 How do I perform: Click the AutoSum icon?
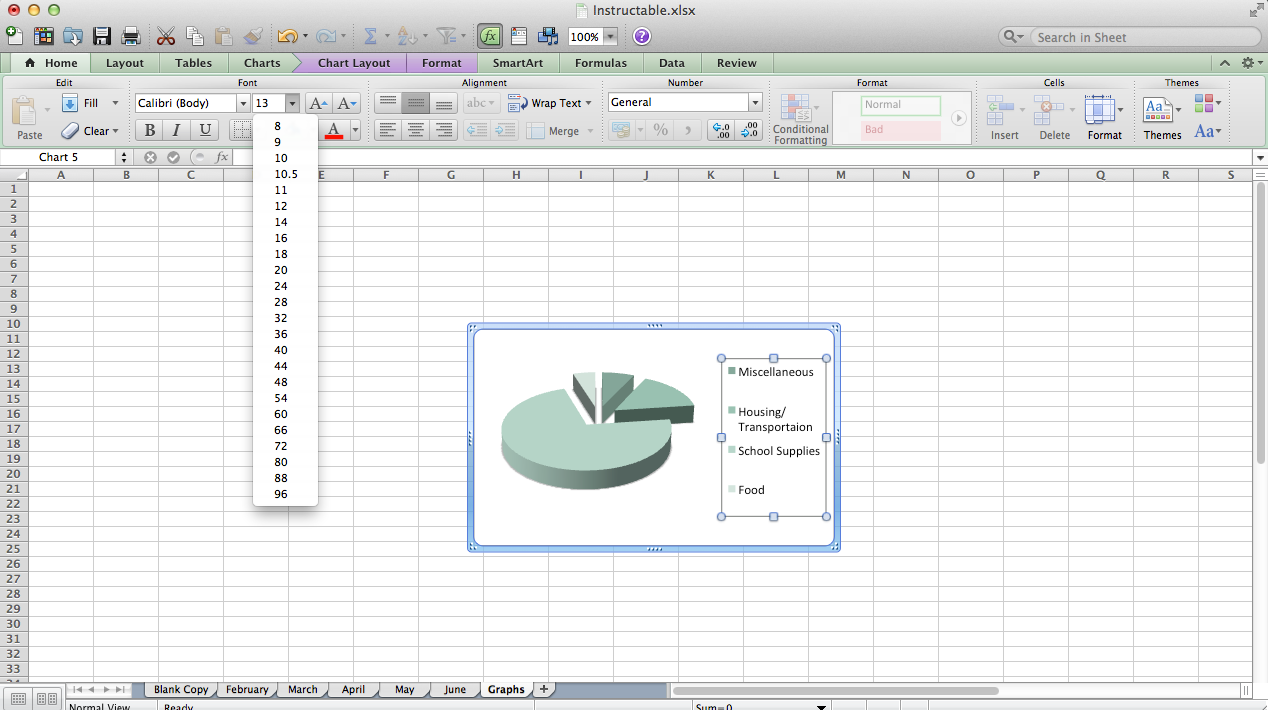coord(370,35)
